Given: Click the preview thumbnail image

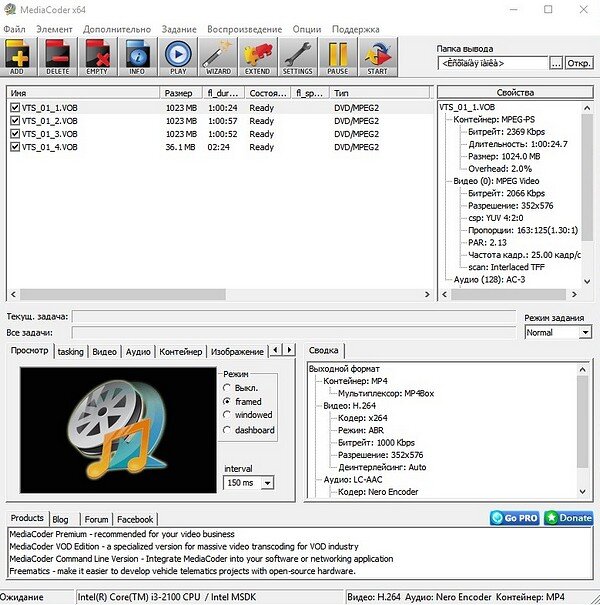Looking at the screenshot, I should pyautogui.click(x=118, y=430).
